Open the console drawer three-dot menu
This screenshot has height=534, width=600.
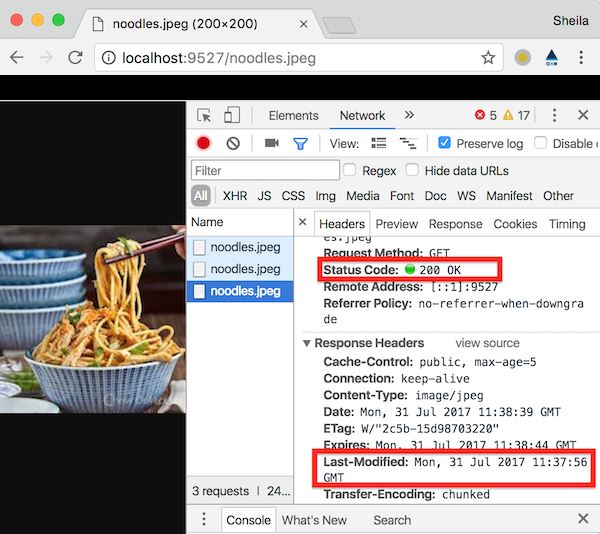204,519
